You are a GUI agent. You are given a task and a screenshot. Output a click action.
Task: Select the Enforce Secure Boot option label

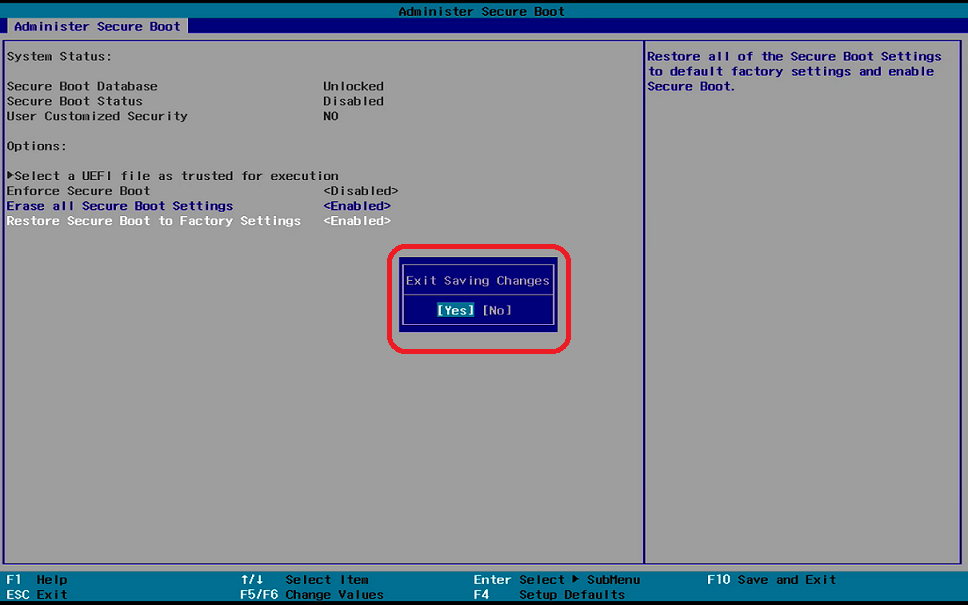pos(78,191)
